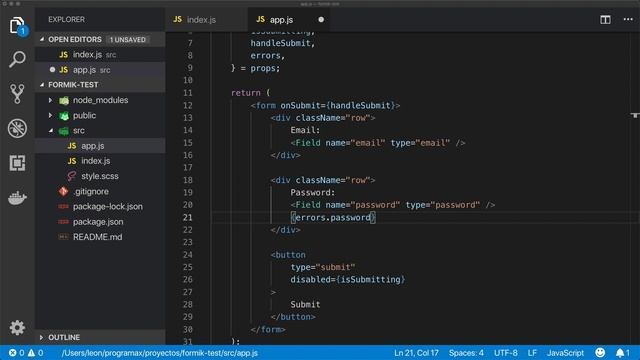
Task: Click unsaved dot next to app.js in Open Editors
Action: [x=52, y=70]
